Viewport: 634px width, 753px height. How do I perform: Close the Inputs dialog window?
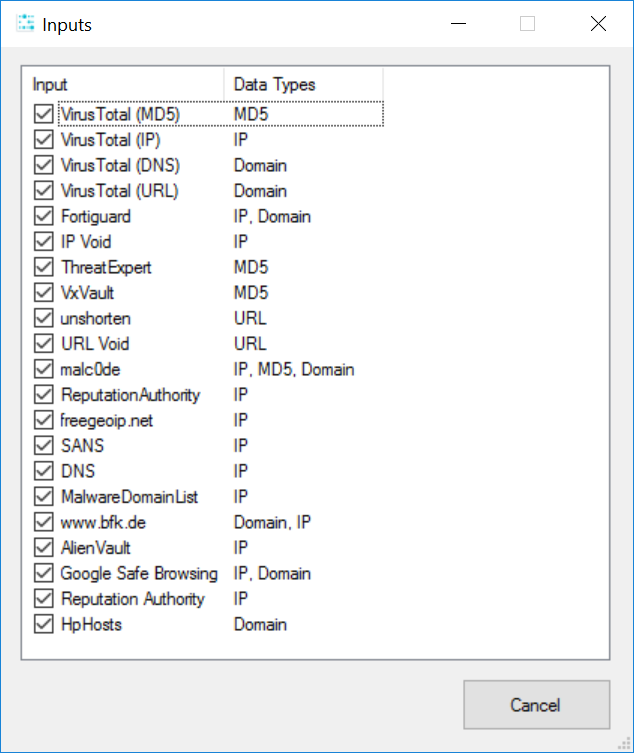click(x=598, y=24)
